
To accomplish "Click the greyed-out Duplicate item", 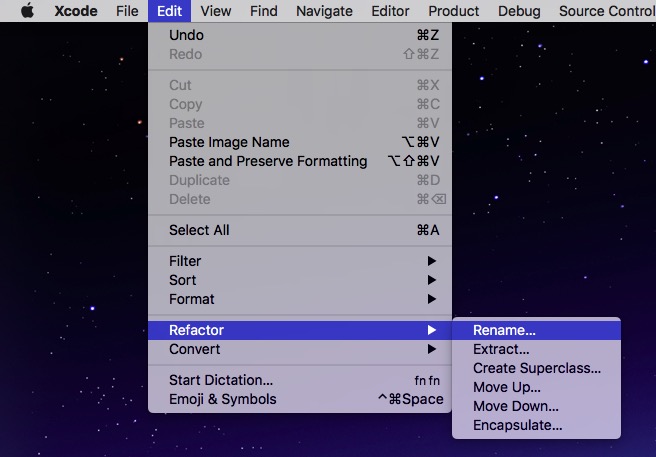I will [300, 180].
